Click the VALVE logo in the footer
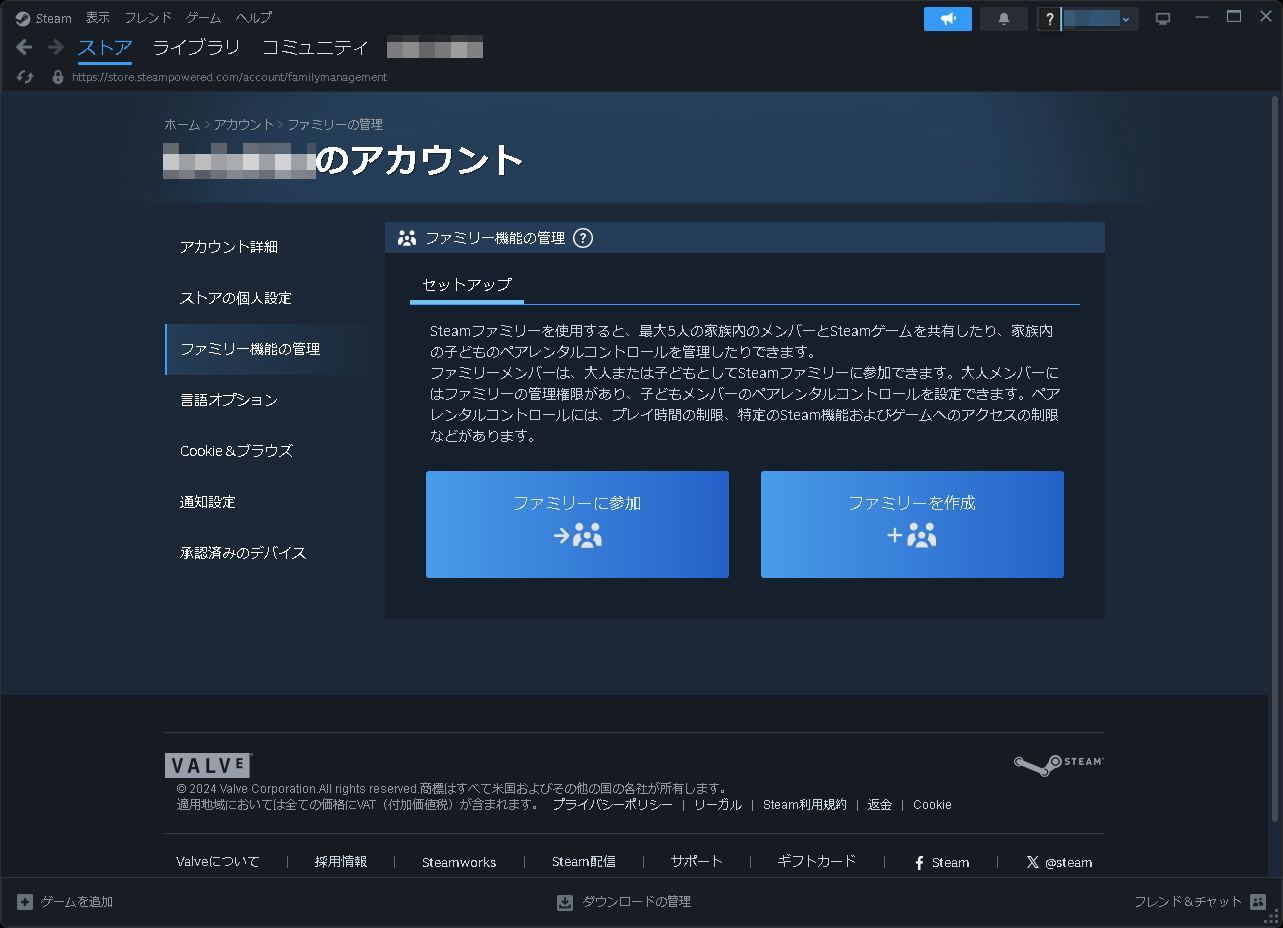 (207, 764)
